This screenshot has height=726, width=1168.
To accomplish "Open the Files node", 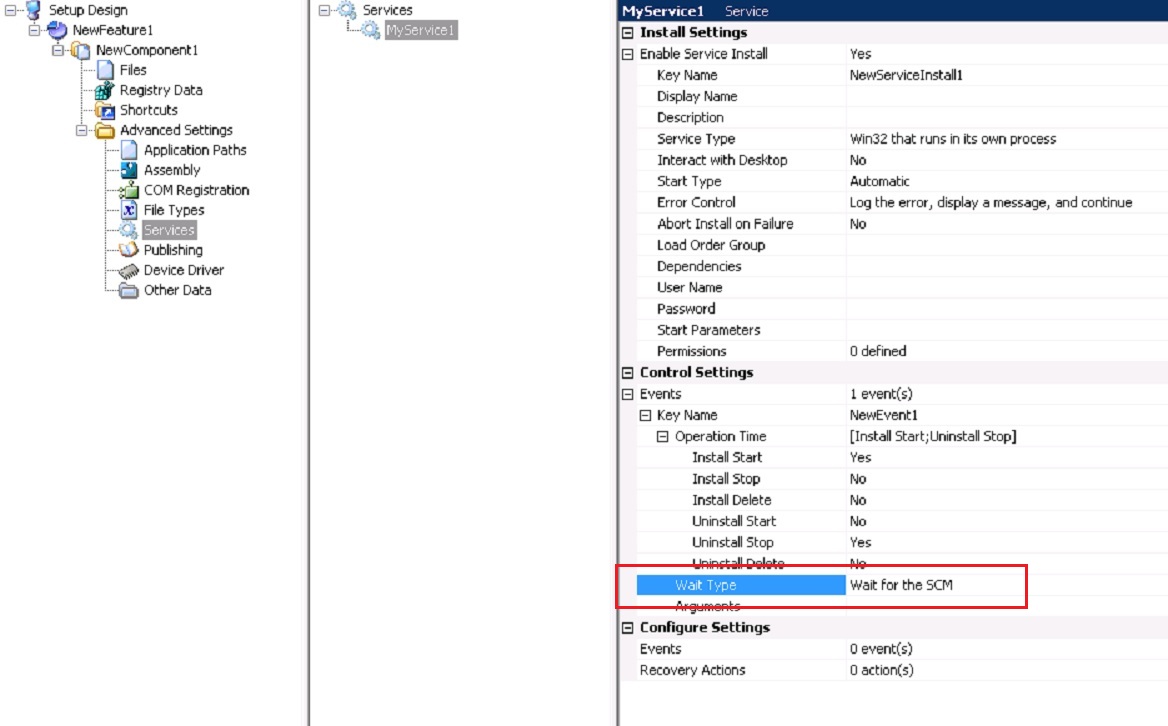I will point(132,70).
